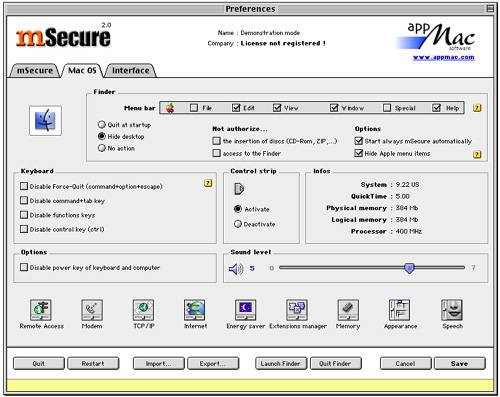The image size is (500, 397).
Task: Click the window collapse box in title bar
Action: (490, 9)
